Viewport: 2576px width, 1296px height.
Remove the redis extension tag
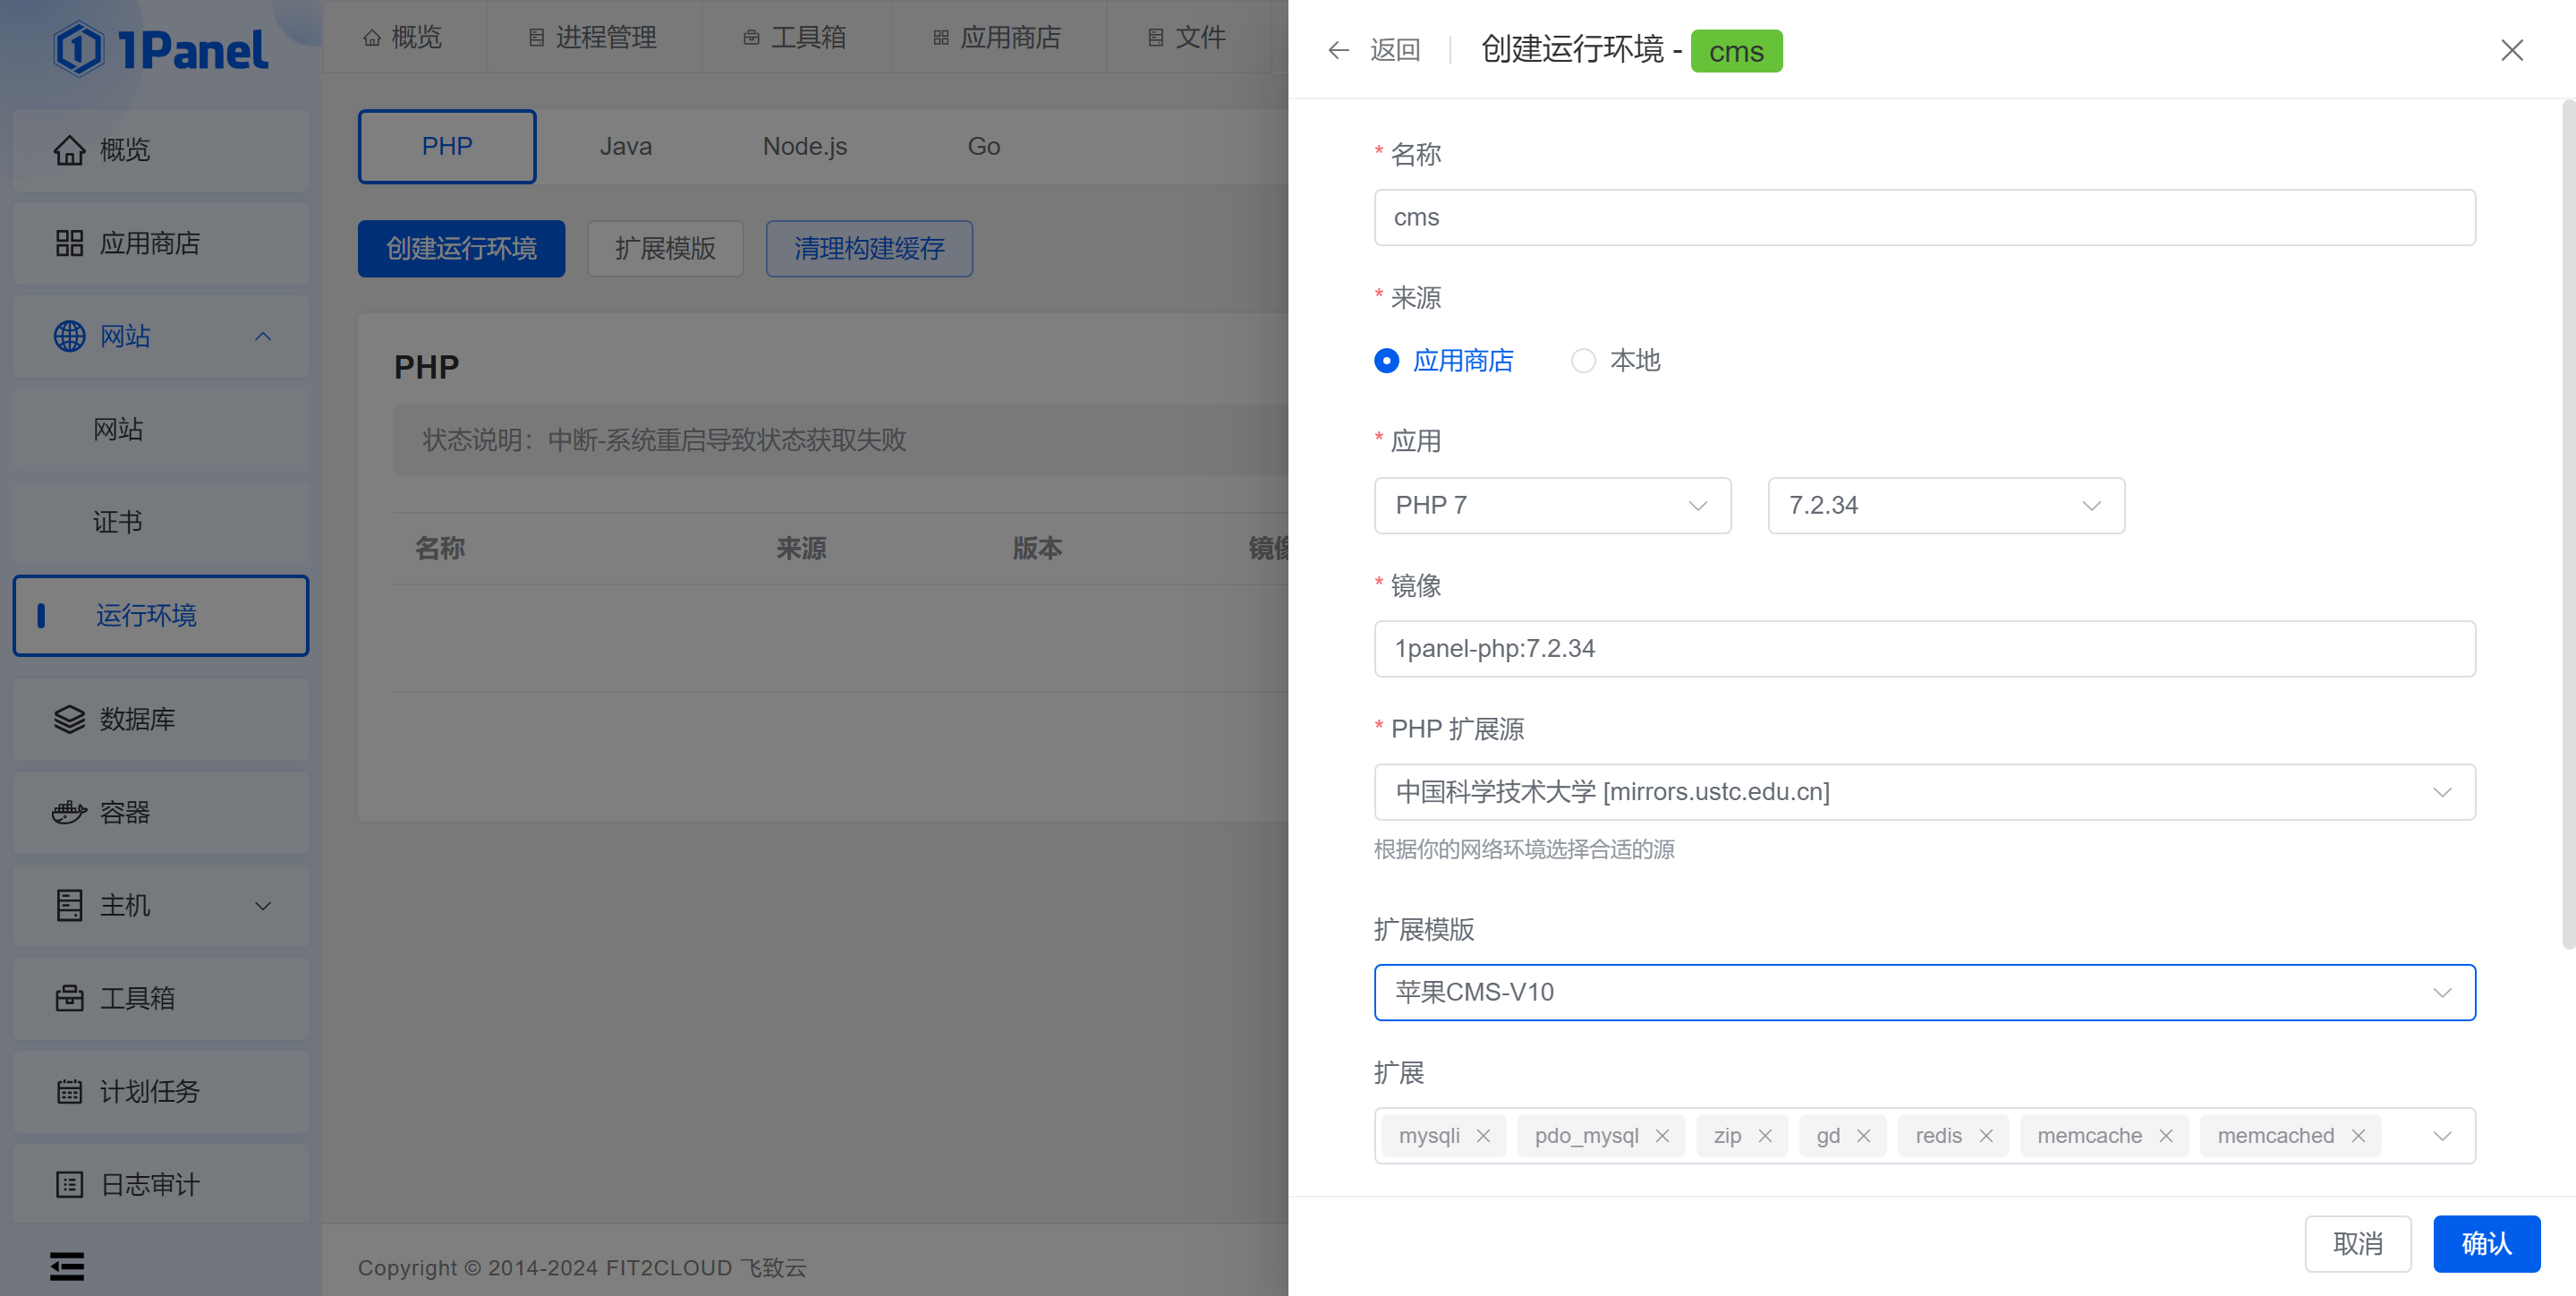(x=1986, y=1136)
